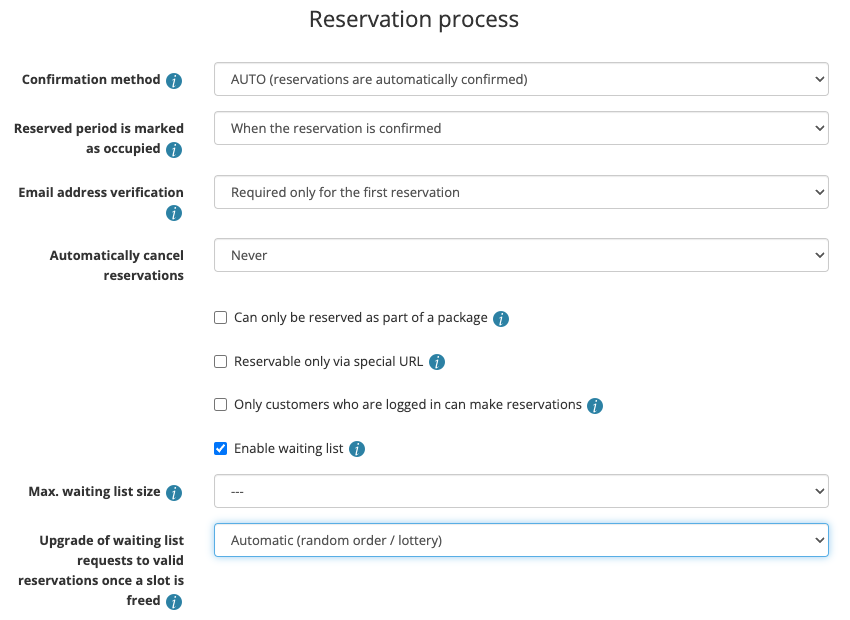This screenshot has width=850, height=620.
Task: Click info icon next to Confirmation method
Action: point(174,81)
